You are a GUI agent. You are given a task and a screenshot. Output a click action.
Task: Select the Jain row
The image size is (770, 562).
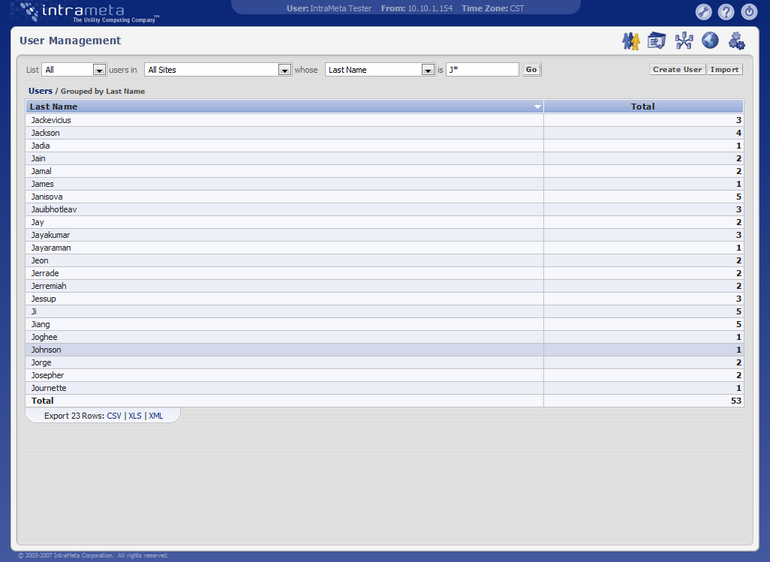point(385,159)
